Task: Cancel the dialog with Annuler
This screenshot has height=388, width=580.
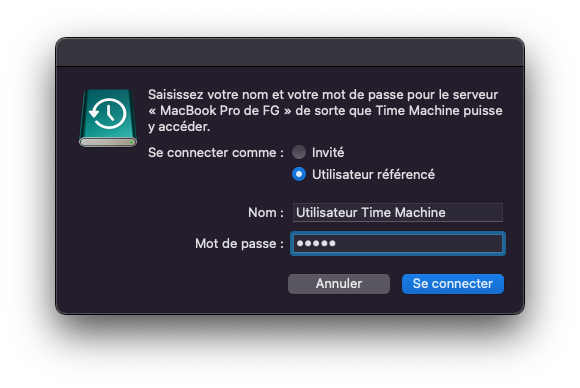Action: pos(339,284)
